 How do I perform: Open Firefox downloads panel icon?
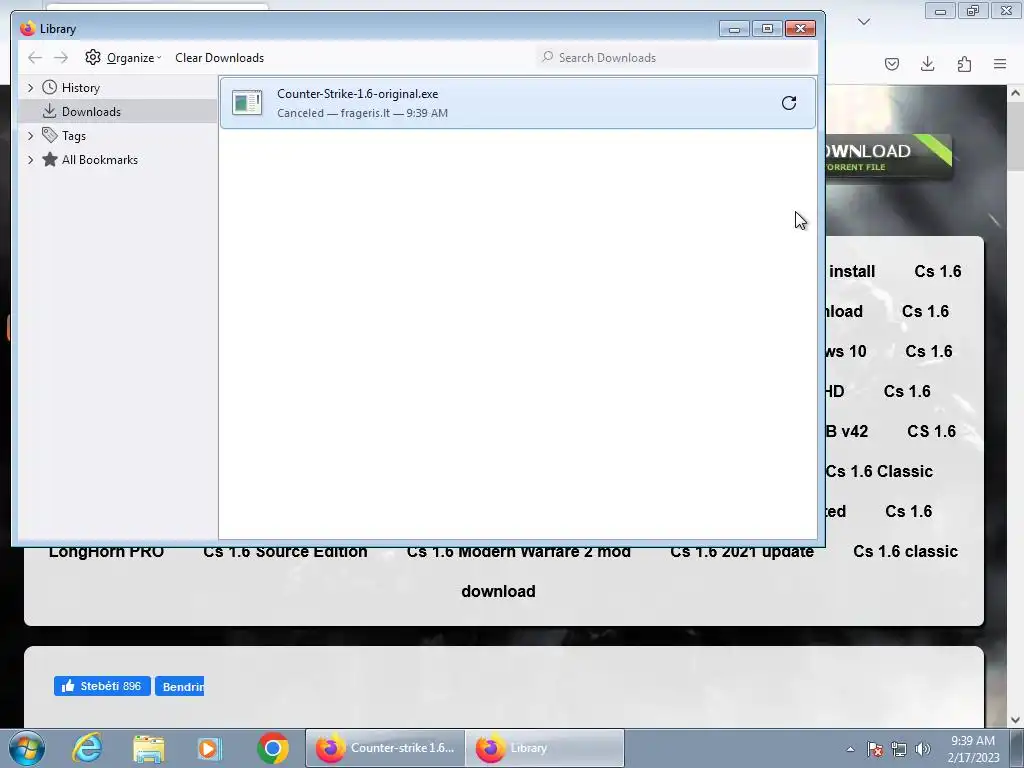pos(927,64)
